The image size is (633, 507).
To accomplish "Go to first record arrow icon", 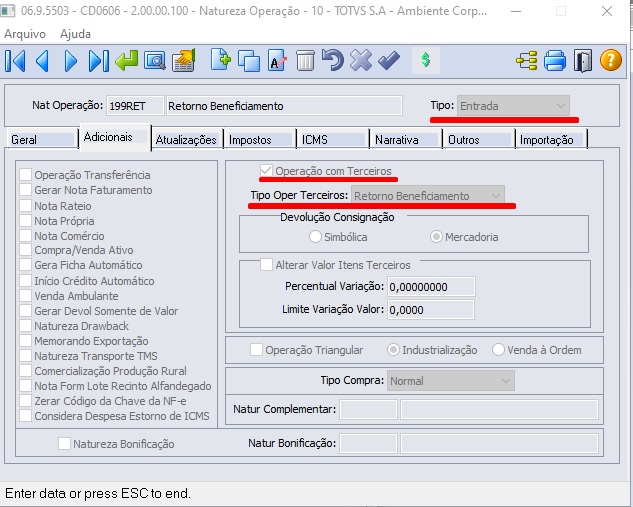I will pyautogui.click(x=15, y=61).
